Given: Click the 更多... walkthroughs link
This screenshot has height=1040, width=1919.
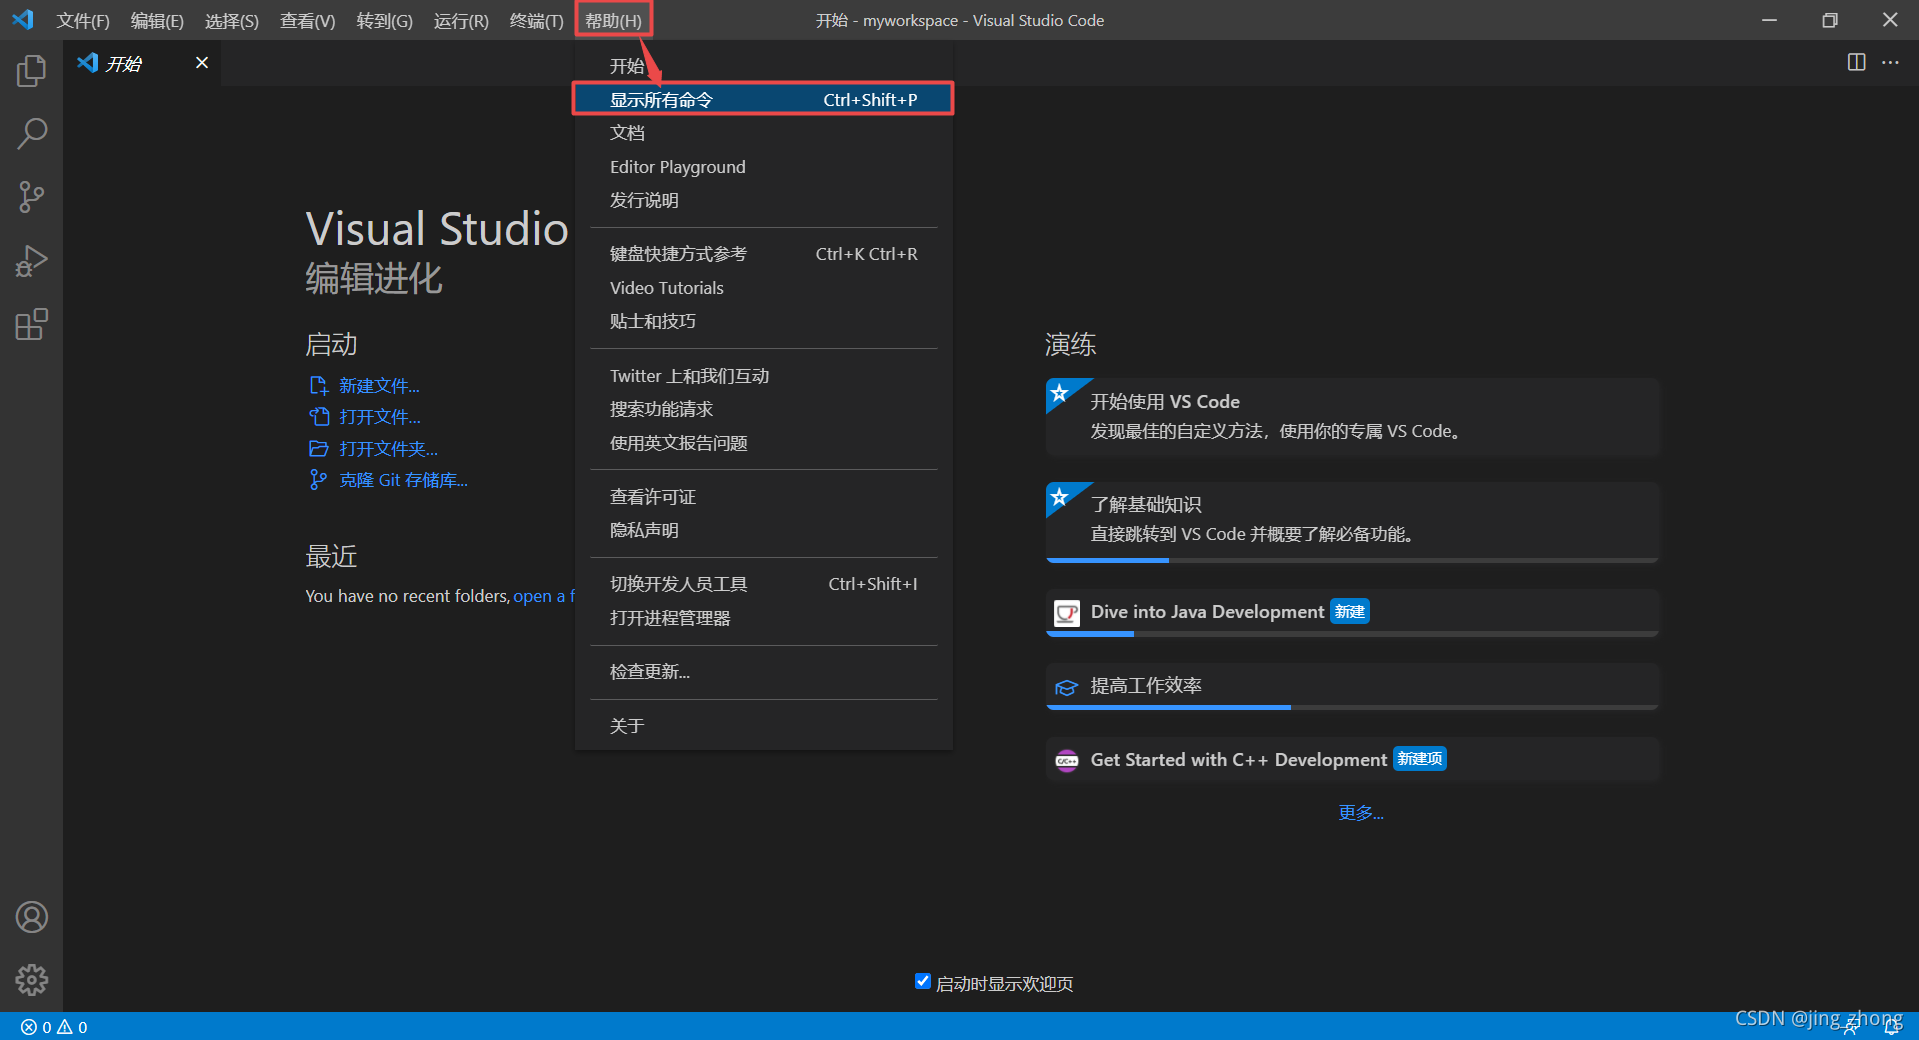Looking at the screenshot, I should (1361, 813).
